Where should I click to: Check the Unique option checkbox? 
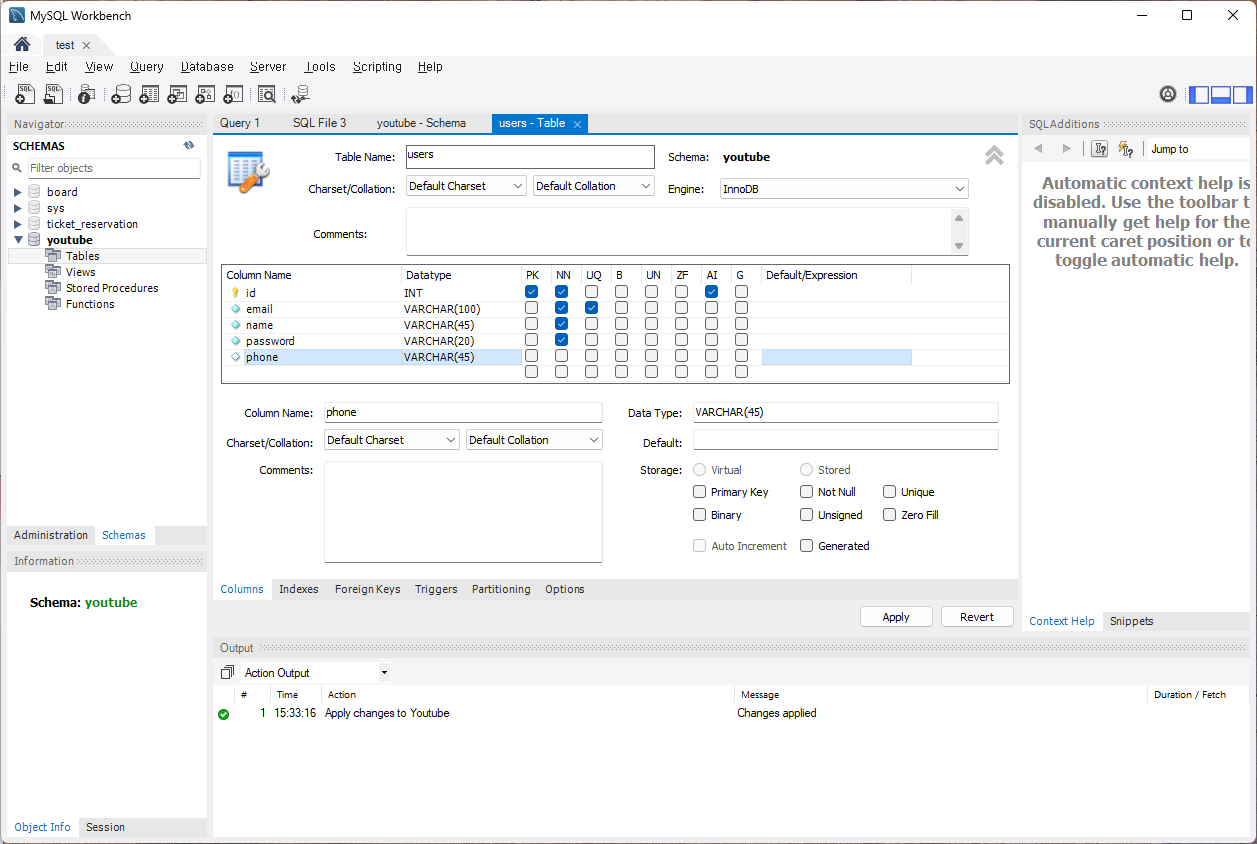pos(890,492)
